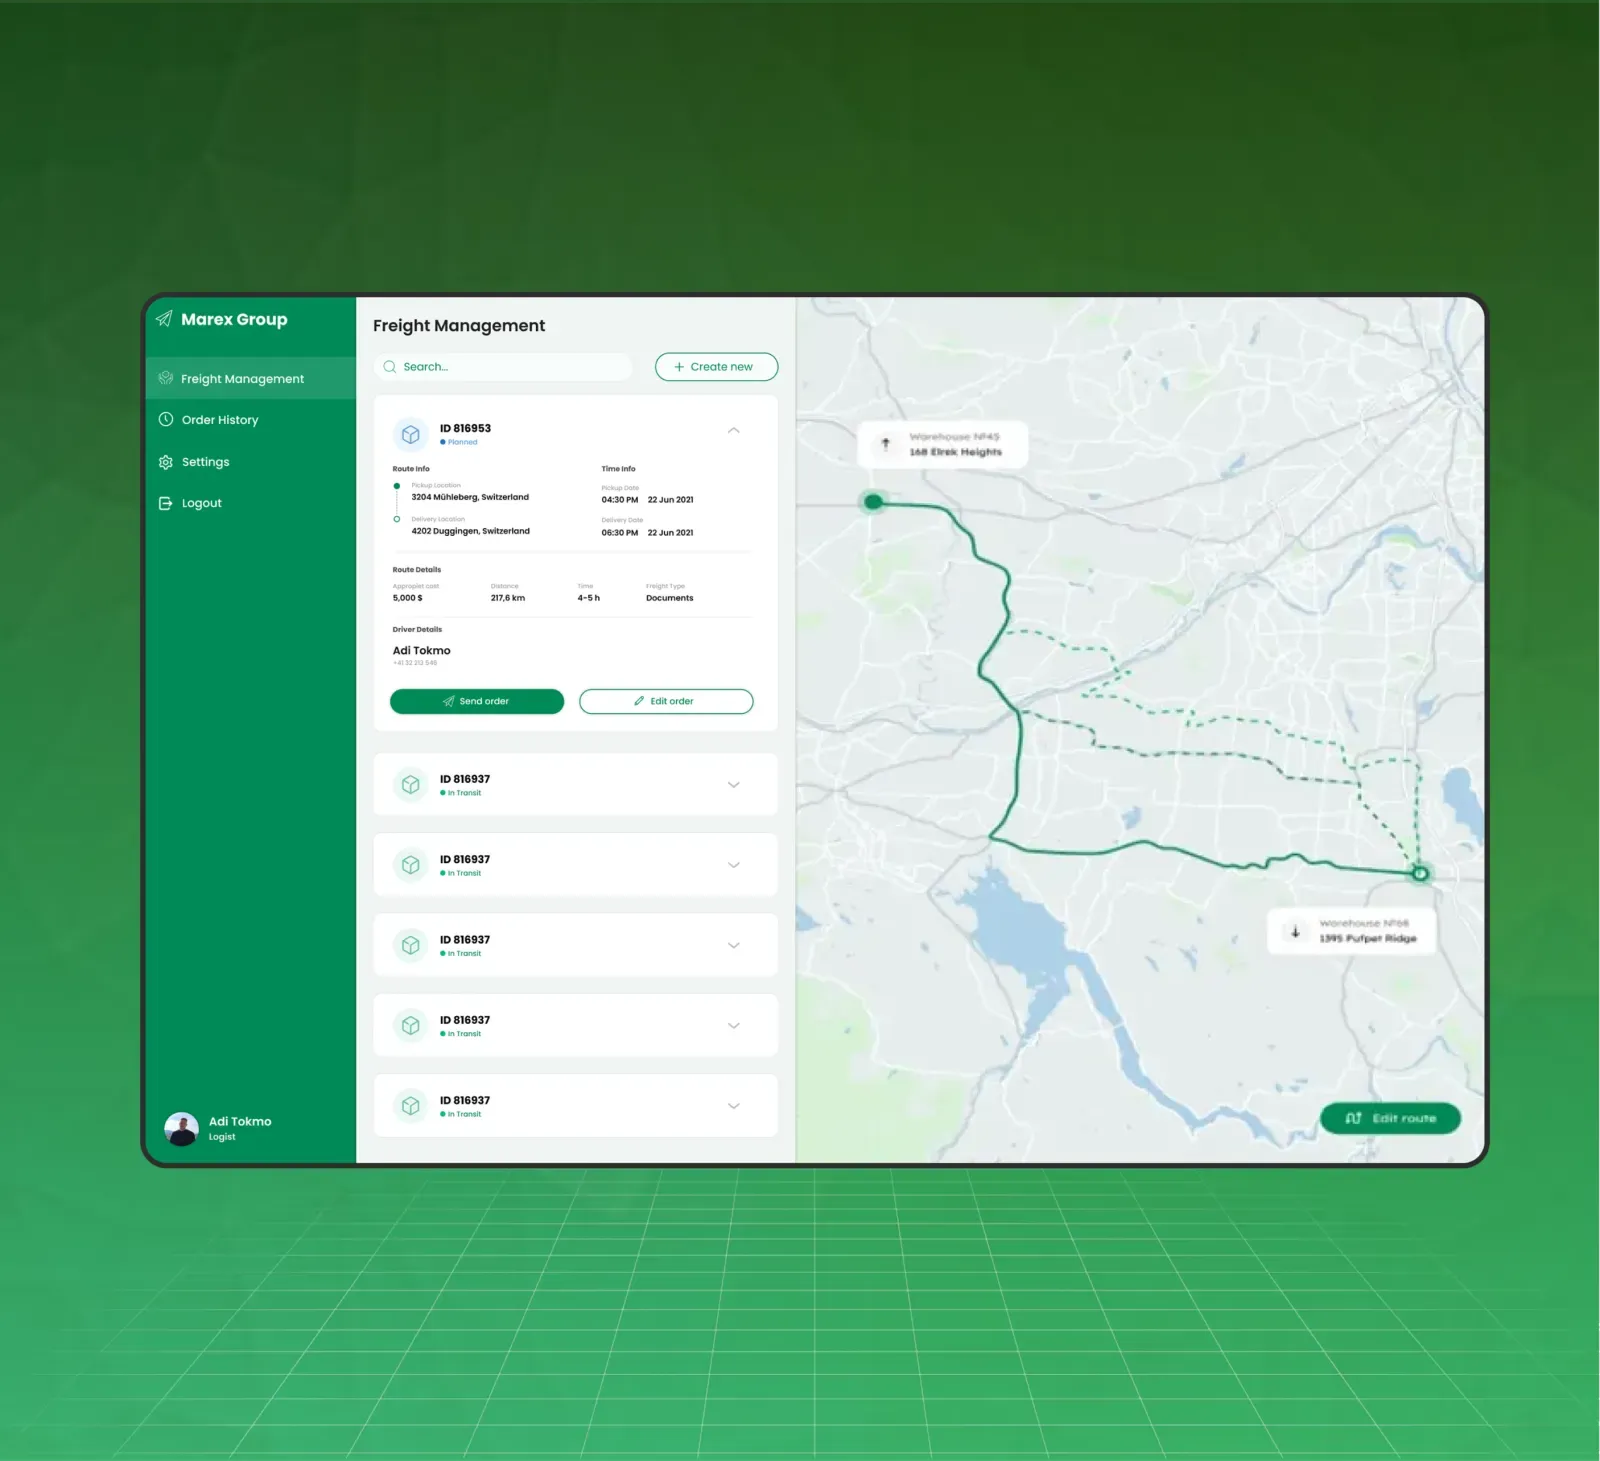The image size is (1600, 1461).
Task: Click the Settings gear icon in sidebar
Action: [166, 462]
